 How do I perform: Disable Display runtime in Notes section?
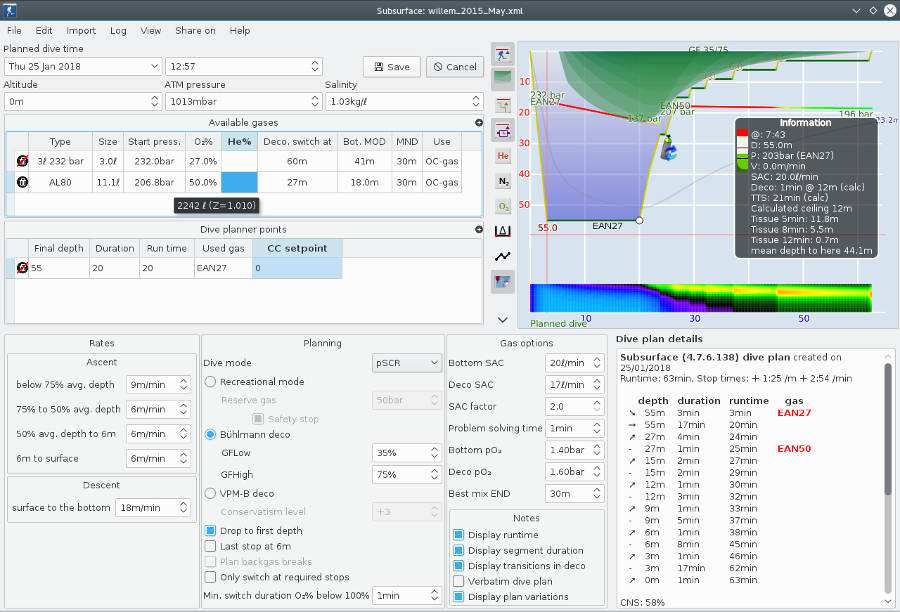pos(457,535)
